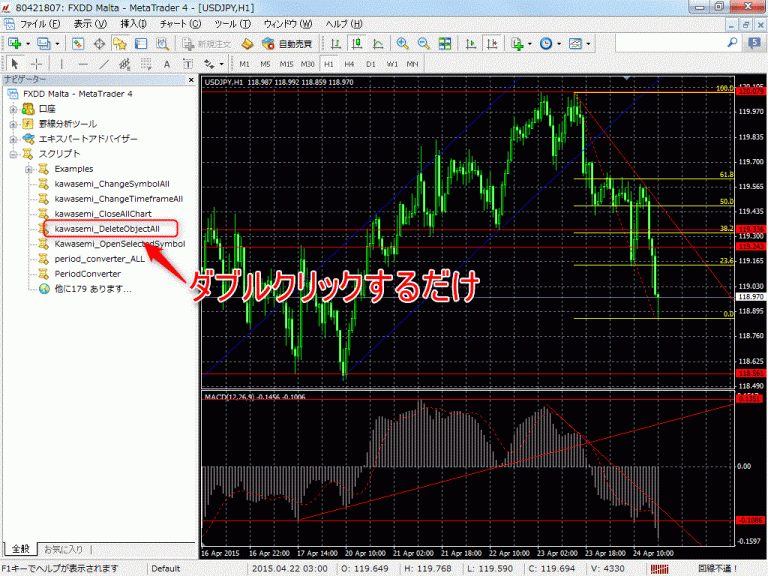Viewport: 768px width, 576px height.
Task: Switch to M5 timeframe
Action: pos(265,64)
